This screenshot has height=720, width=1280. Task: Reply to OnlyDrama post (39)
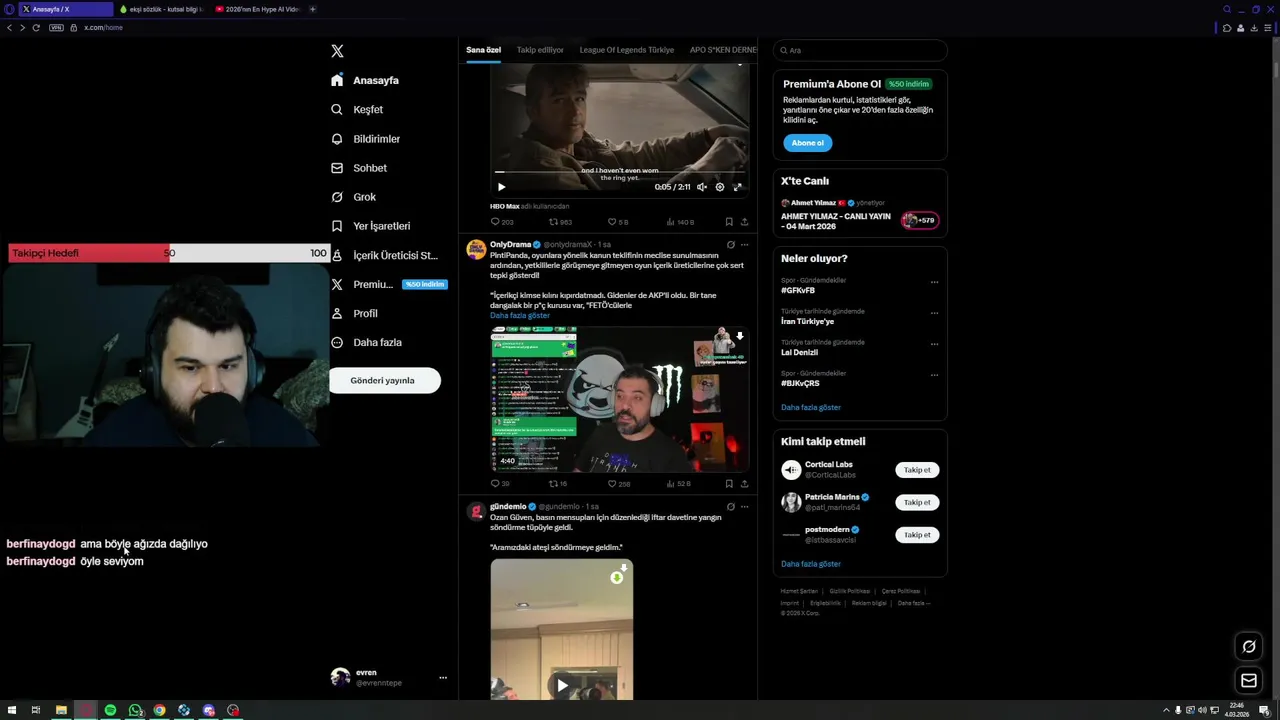point(500,484)
